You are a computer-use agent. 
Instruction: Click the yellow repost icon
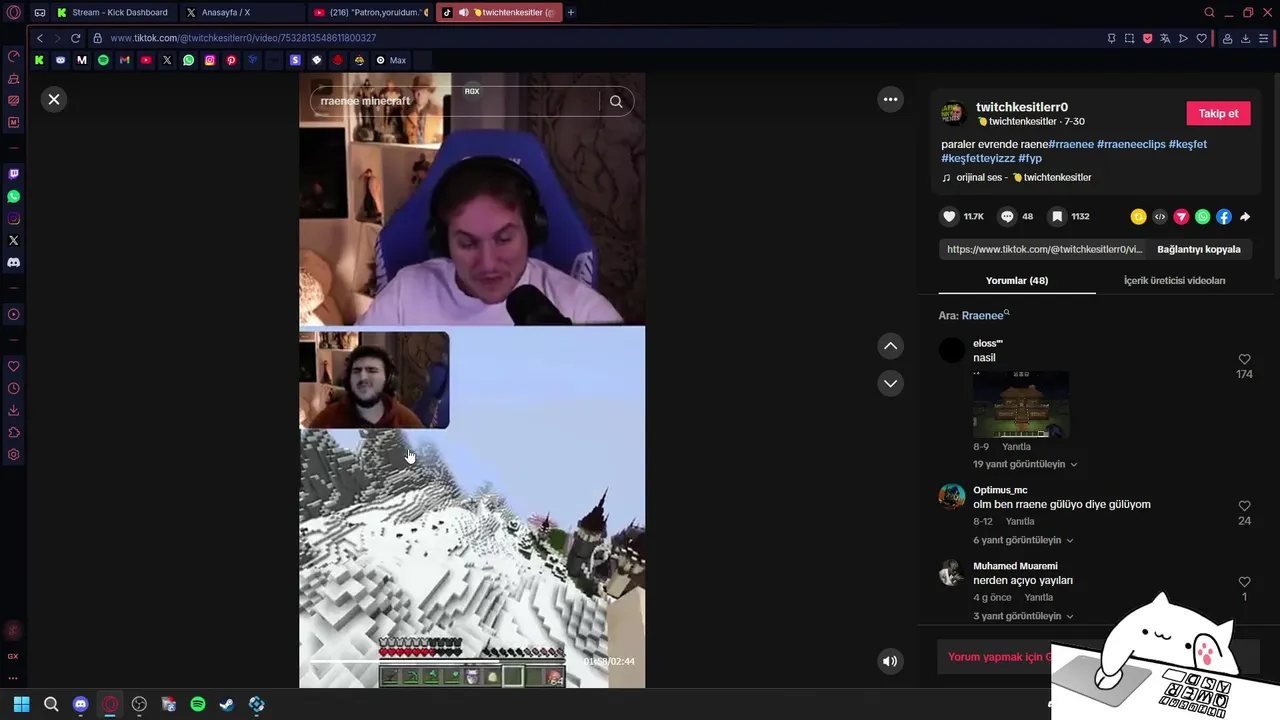pyautogui.click(x=1138, y=216)
